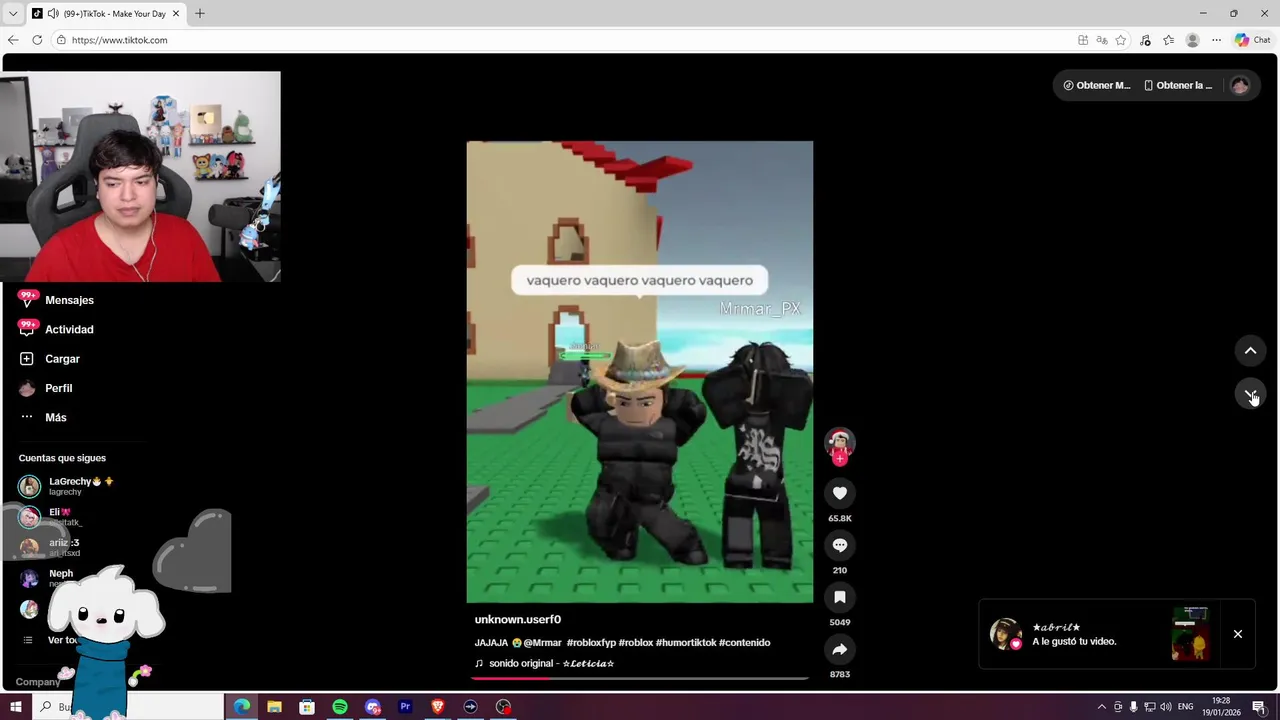
Task: Open a new tab with the plus button
Action: (x=199, y=13)
